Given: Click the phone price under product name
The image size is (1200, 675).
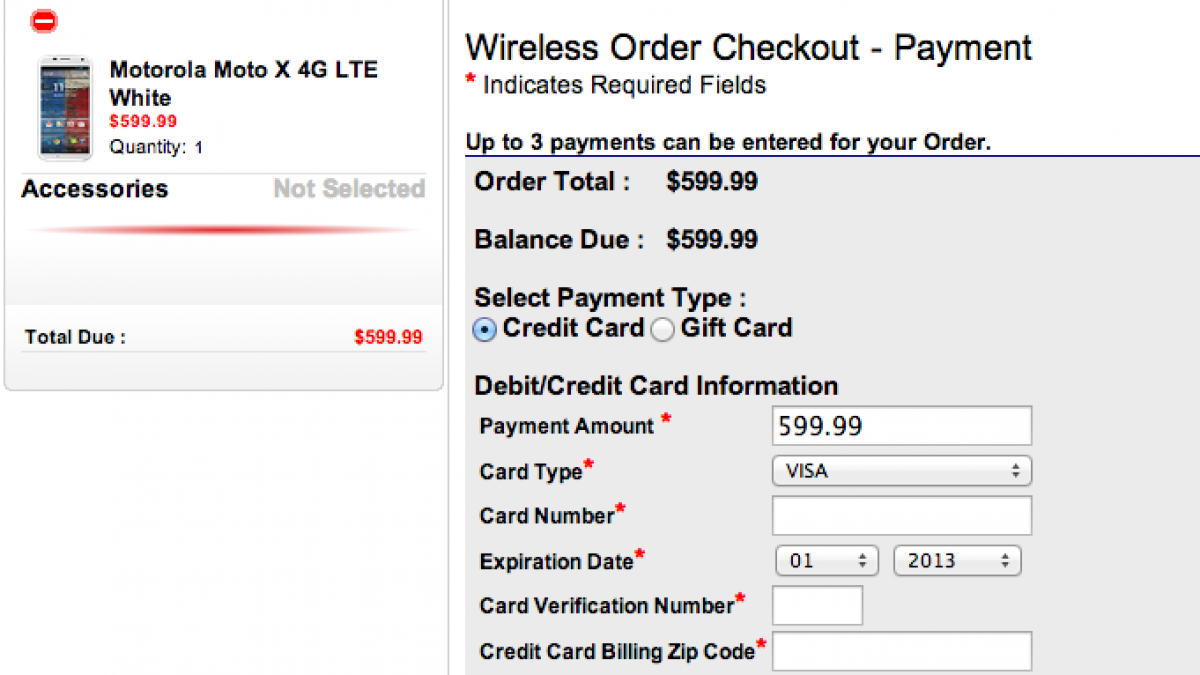Looking at the screenshot, I should (143, 122).
